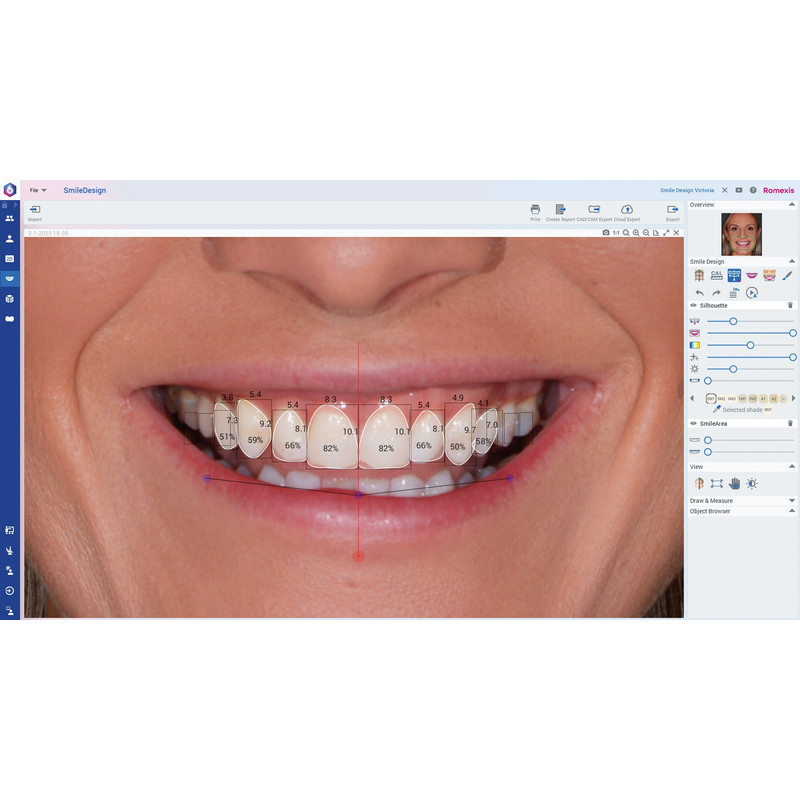
Task: Click the brightness slider in Silhouette
Action: (733, 369)
